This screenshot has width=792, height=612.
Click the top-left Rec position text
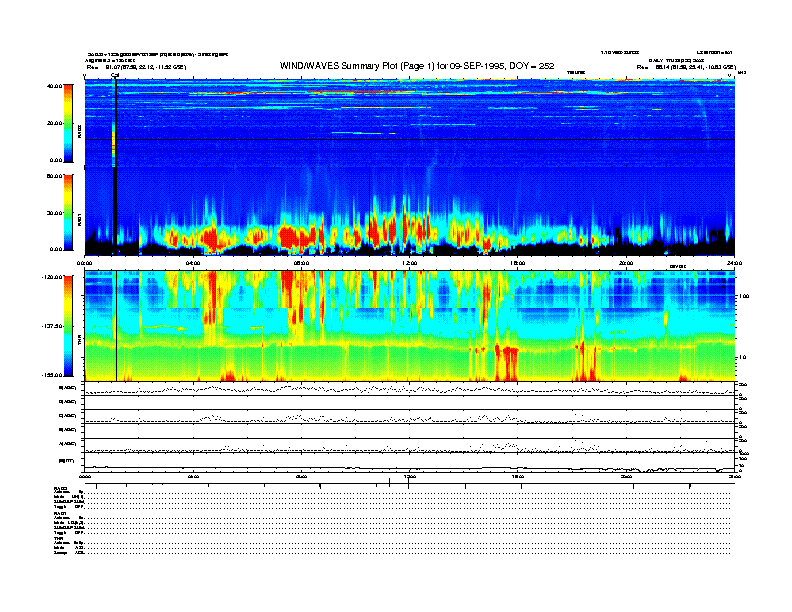(136, 67)
